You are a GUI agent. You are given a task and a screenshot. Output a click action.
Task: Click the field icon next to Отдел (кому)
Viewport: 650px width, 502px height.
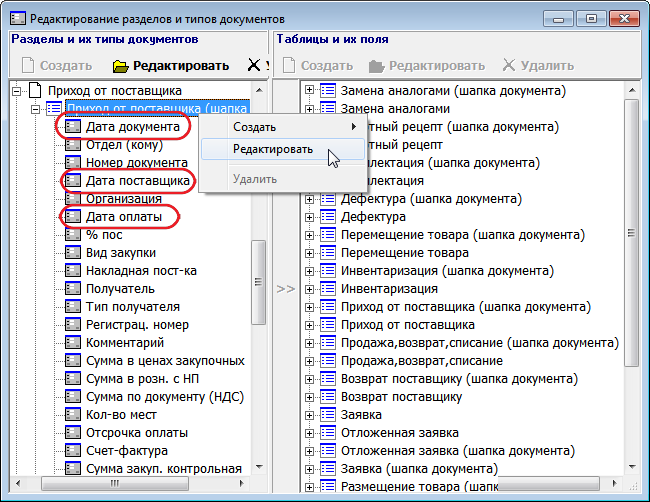click(x=73, y=145)
